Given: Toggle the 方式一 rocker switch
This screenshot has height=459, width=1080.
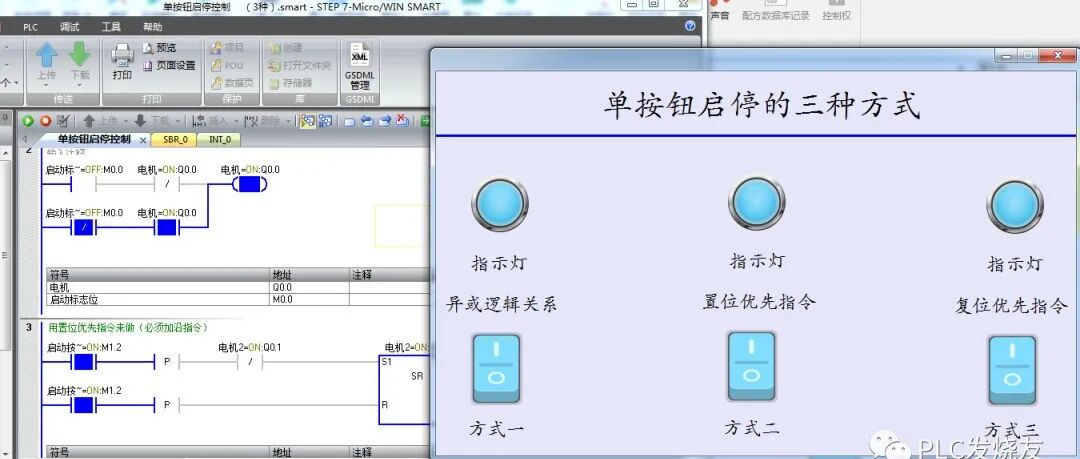Looking at the screenshot, I should pos(496,369).
